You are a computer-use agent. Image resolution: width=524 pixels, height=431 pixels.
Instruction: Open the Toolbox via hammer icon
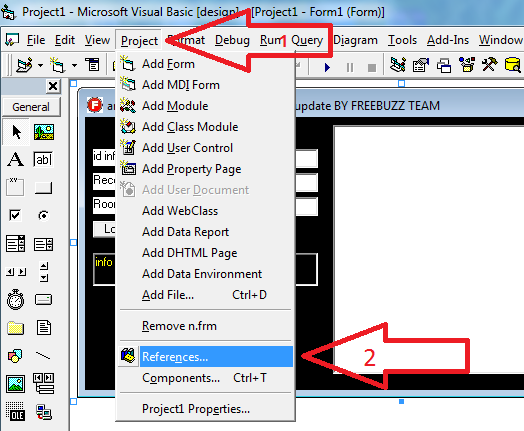[x=490, y=65]
